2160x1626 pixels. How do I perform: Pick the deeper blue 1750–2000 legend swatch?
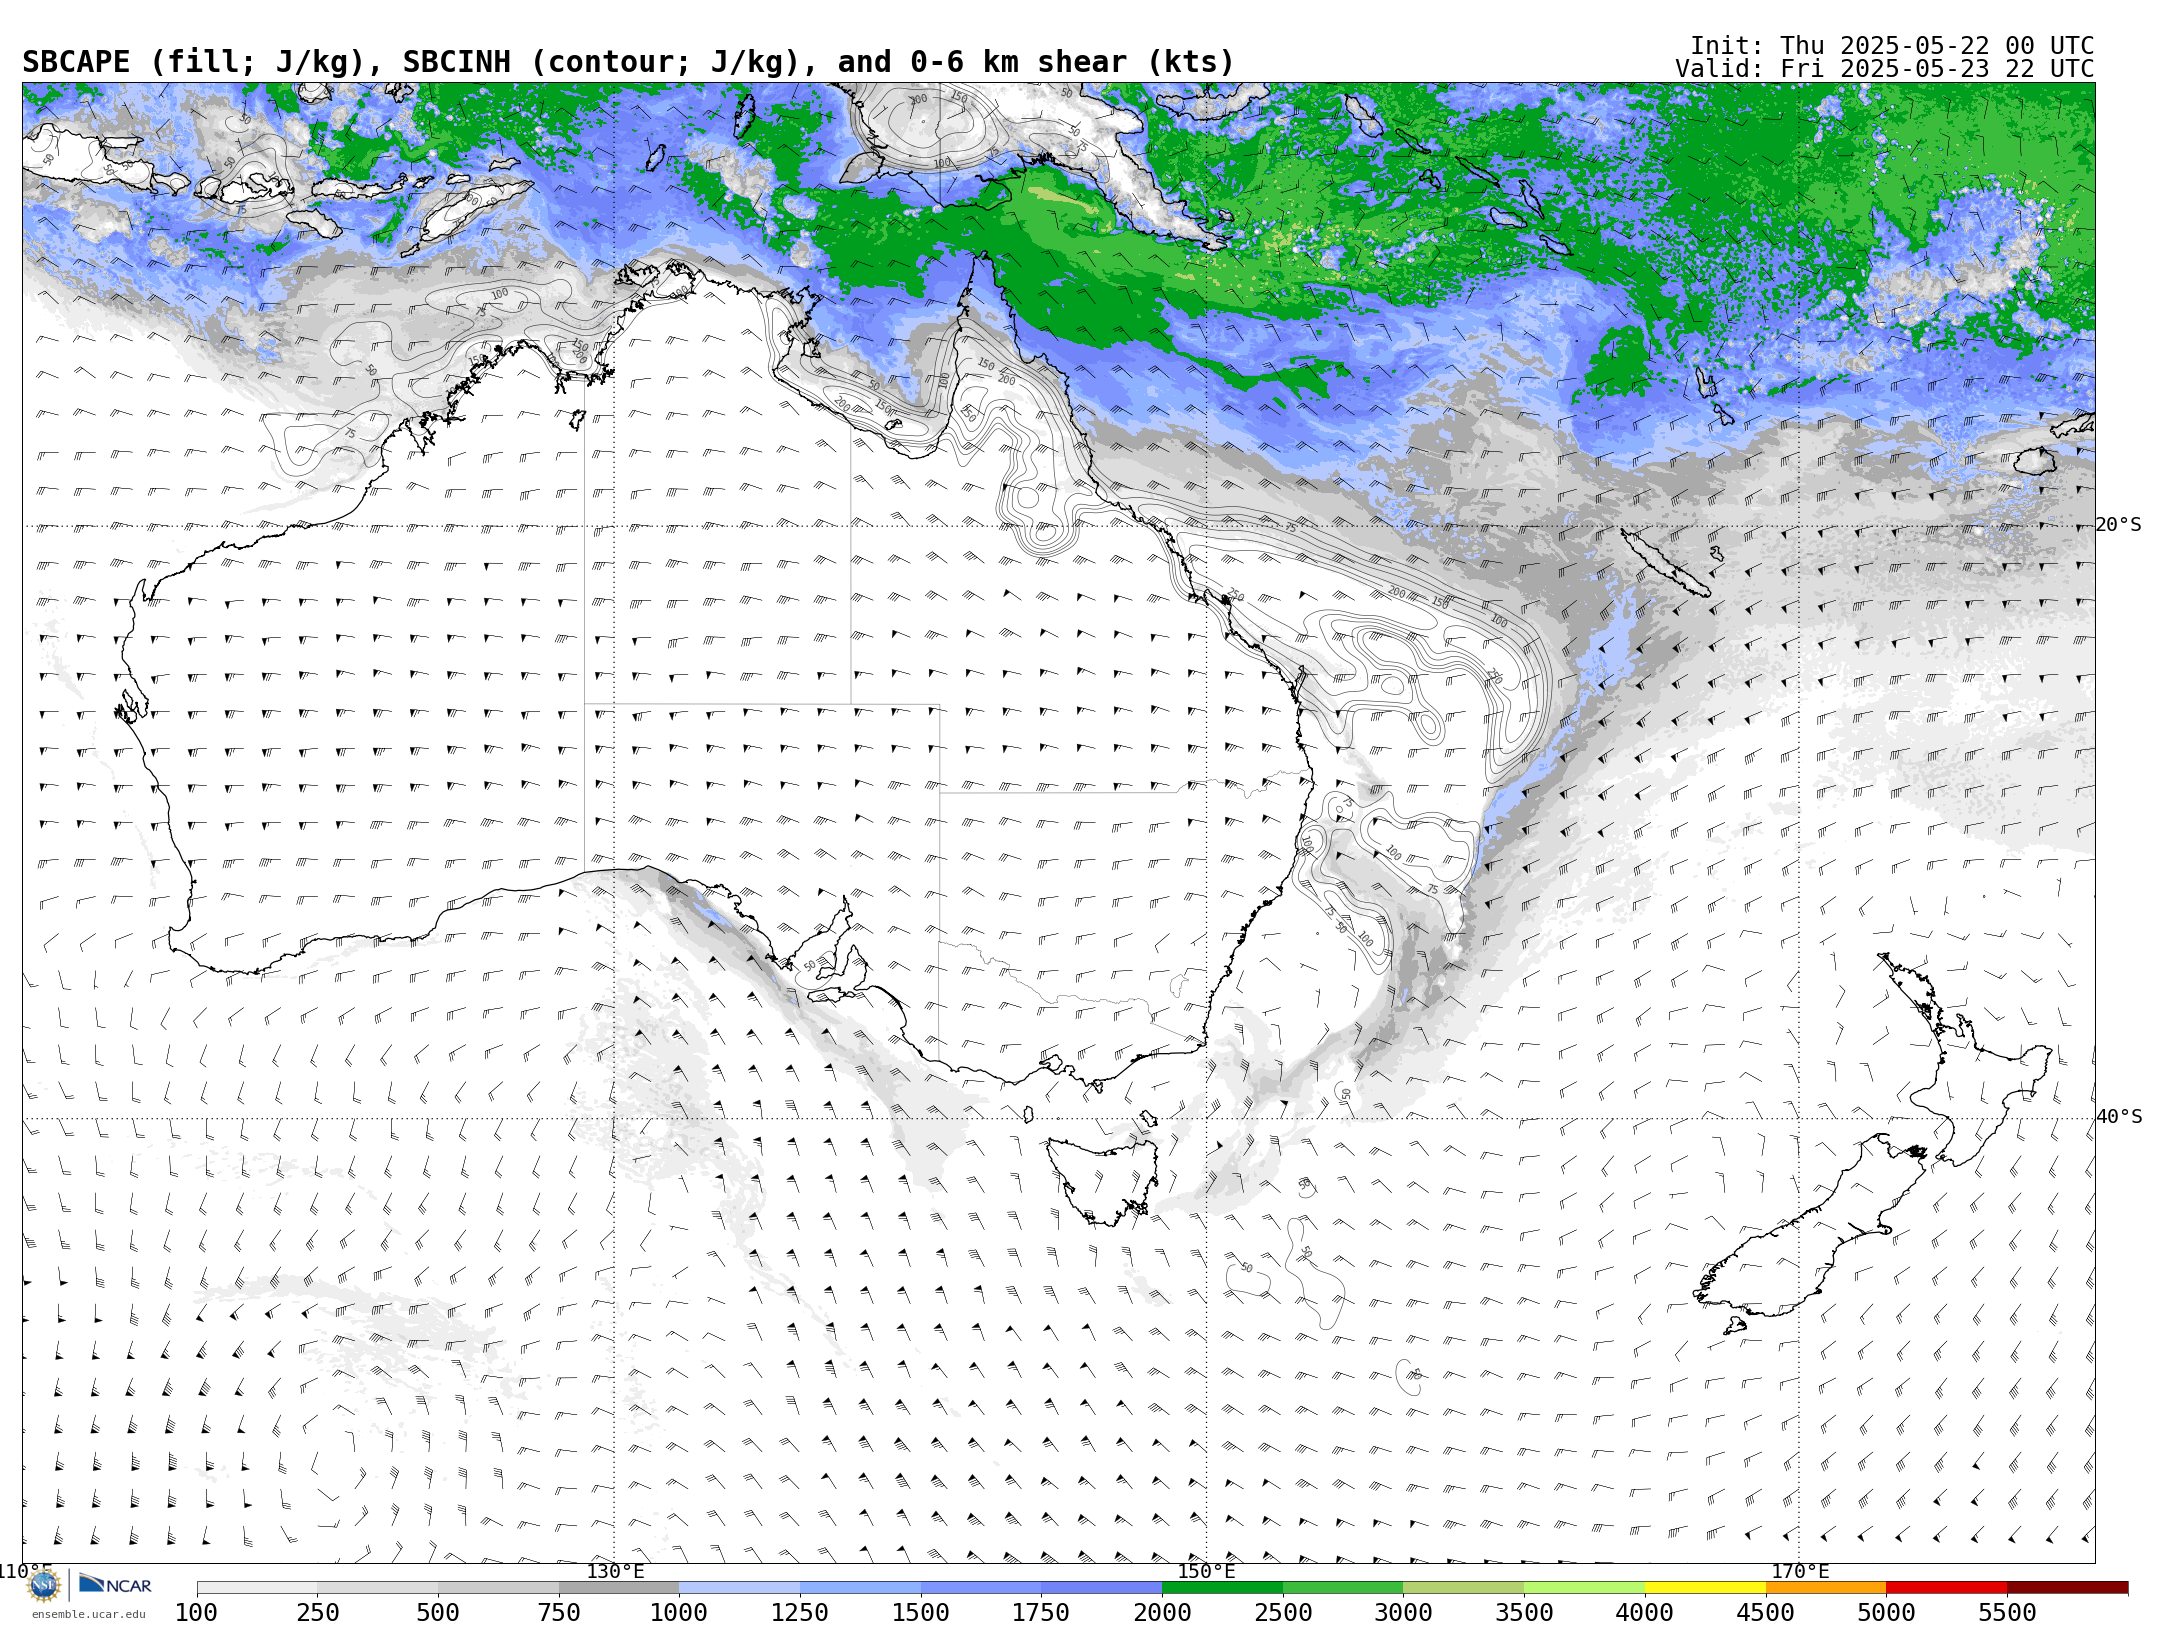point(1101,1588)
